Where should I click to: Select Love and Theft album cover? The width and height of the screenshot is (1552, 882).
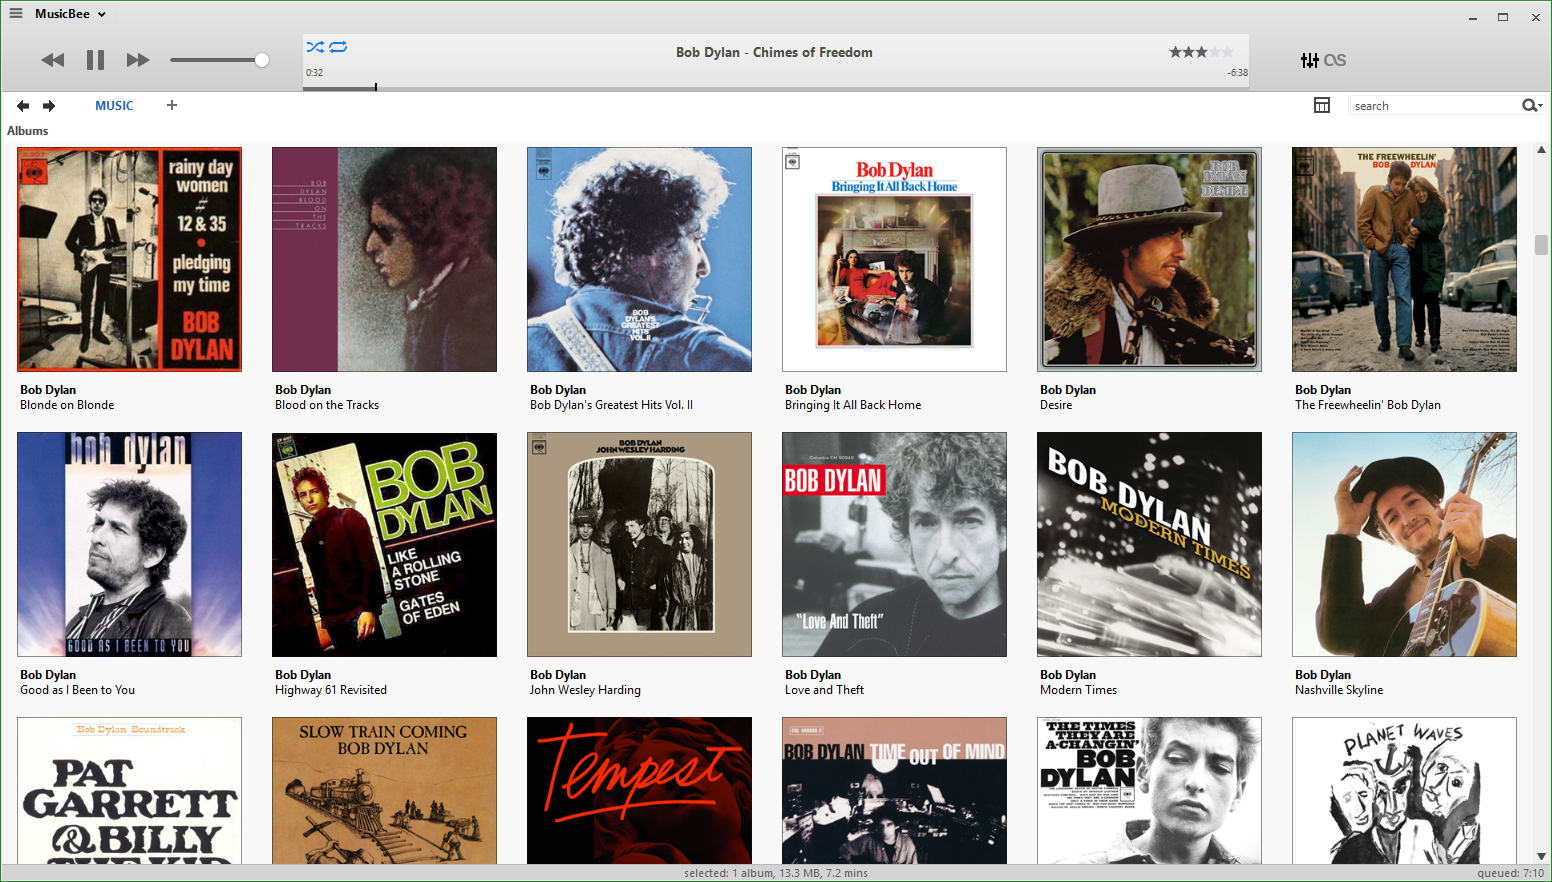coord(894,545)
